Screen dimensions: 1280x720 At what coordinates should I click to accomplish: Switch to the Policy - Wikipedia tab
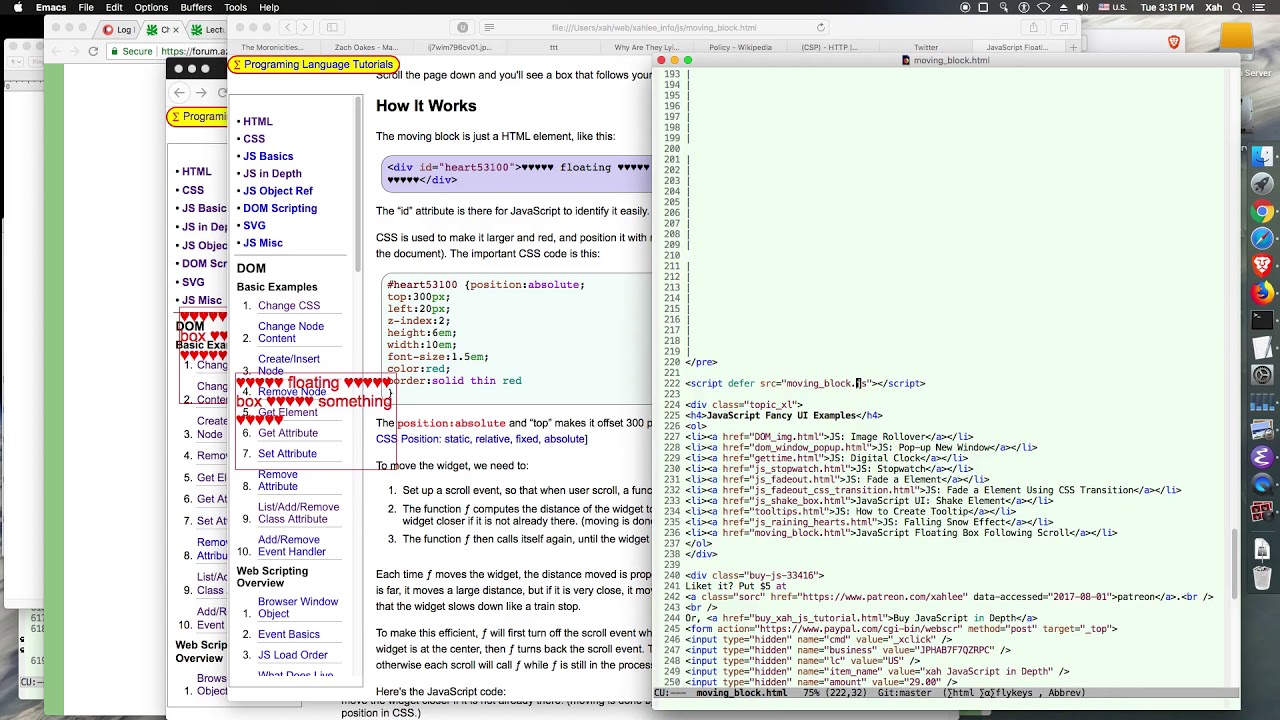(x=740, y=47)
